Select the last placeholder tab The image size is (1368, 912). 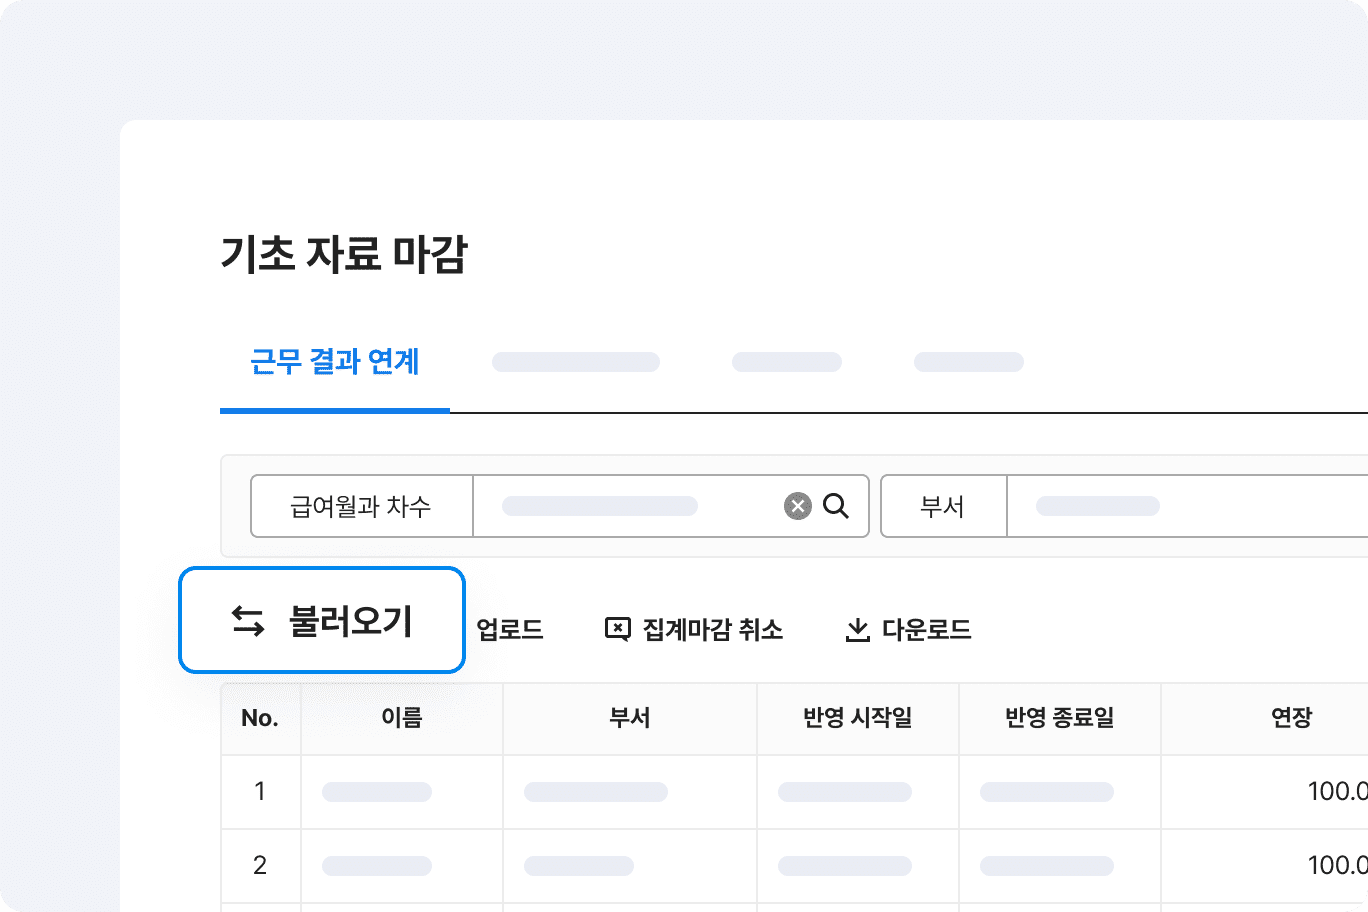(968, 362)
